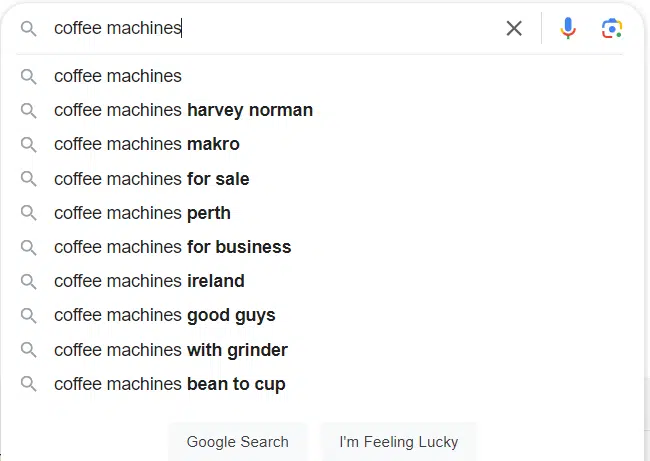The width and height of the screenshot is (650, 461).
Task: Open Google Lens image search icon
Action: (x=612, y=29)
